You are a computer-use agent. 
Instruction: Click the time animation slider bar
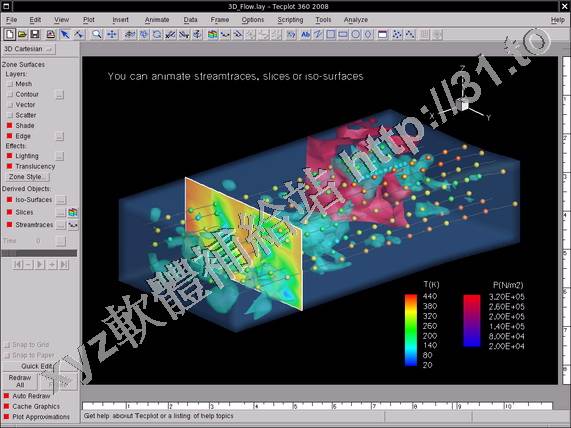click(x=39, y=253)
